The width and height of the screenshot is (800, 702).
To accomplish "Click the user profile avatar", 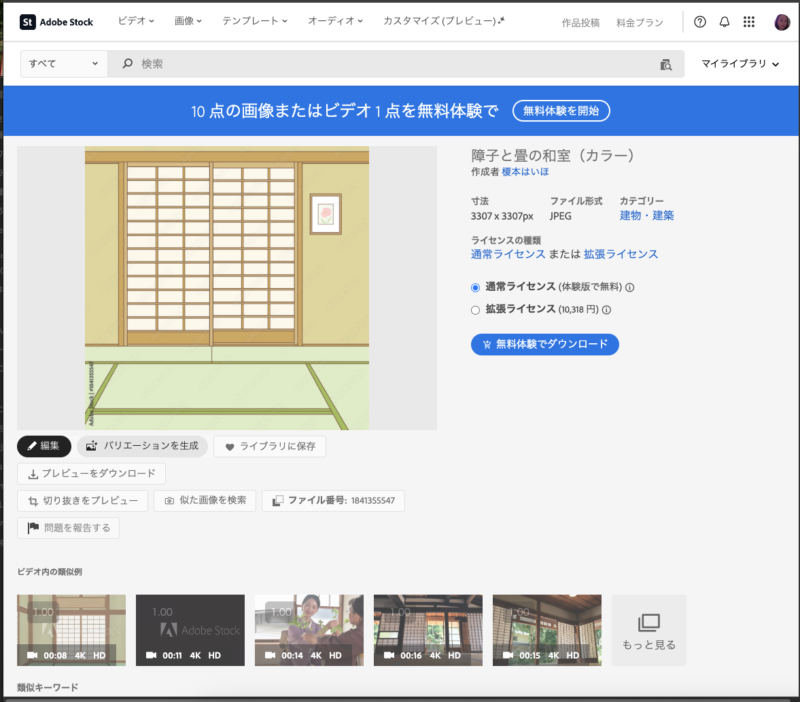I will coord(780,22).
